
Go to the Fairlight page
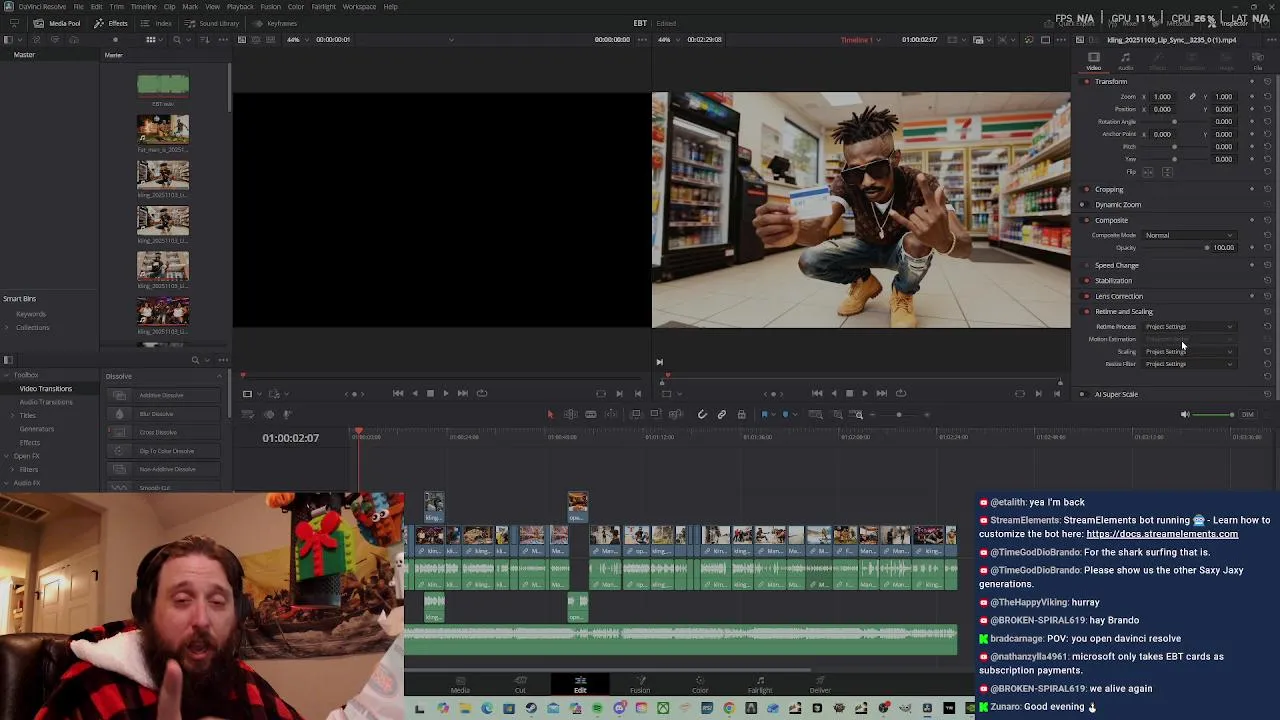pyautogui.click(x=760, y=684)
